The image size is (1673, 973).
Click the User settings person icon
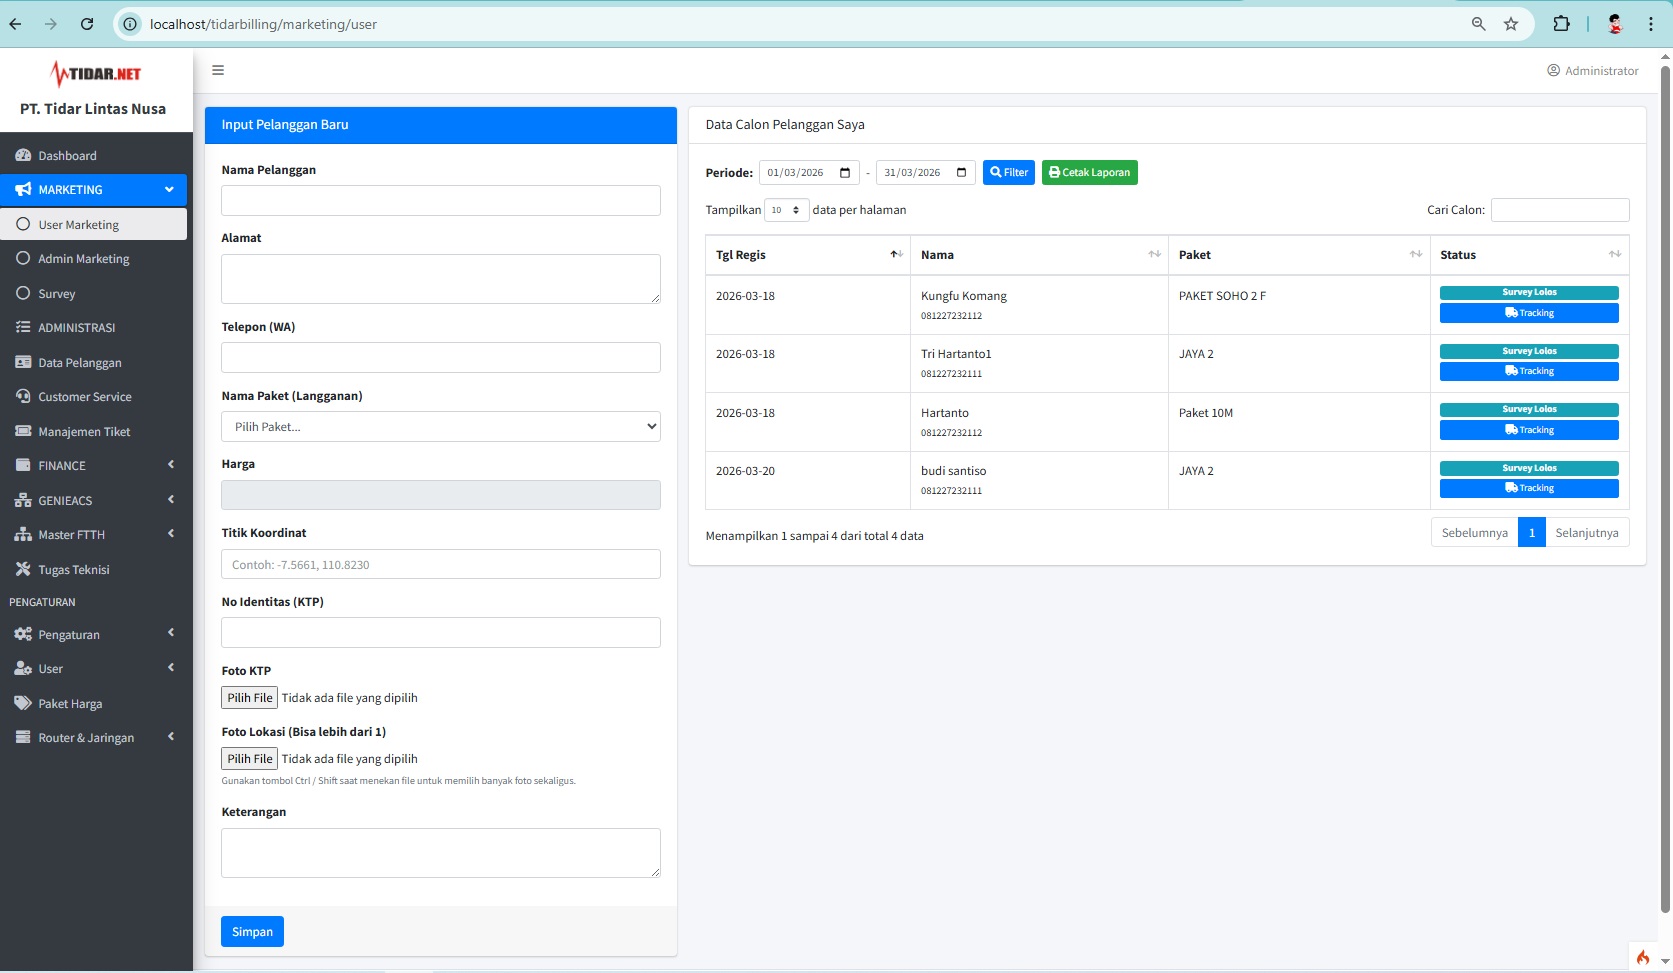23,668
